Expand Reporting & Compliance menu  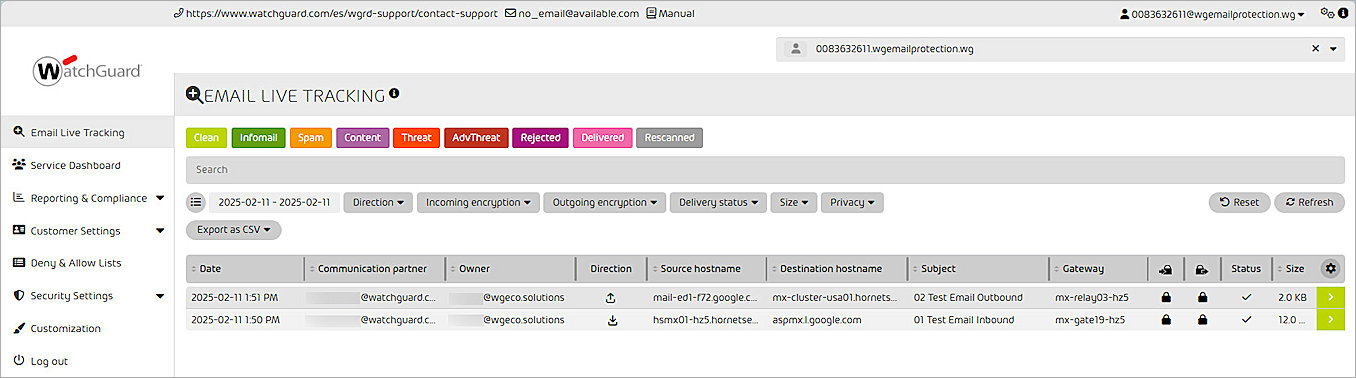[x=88, y=198]
